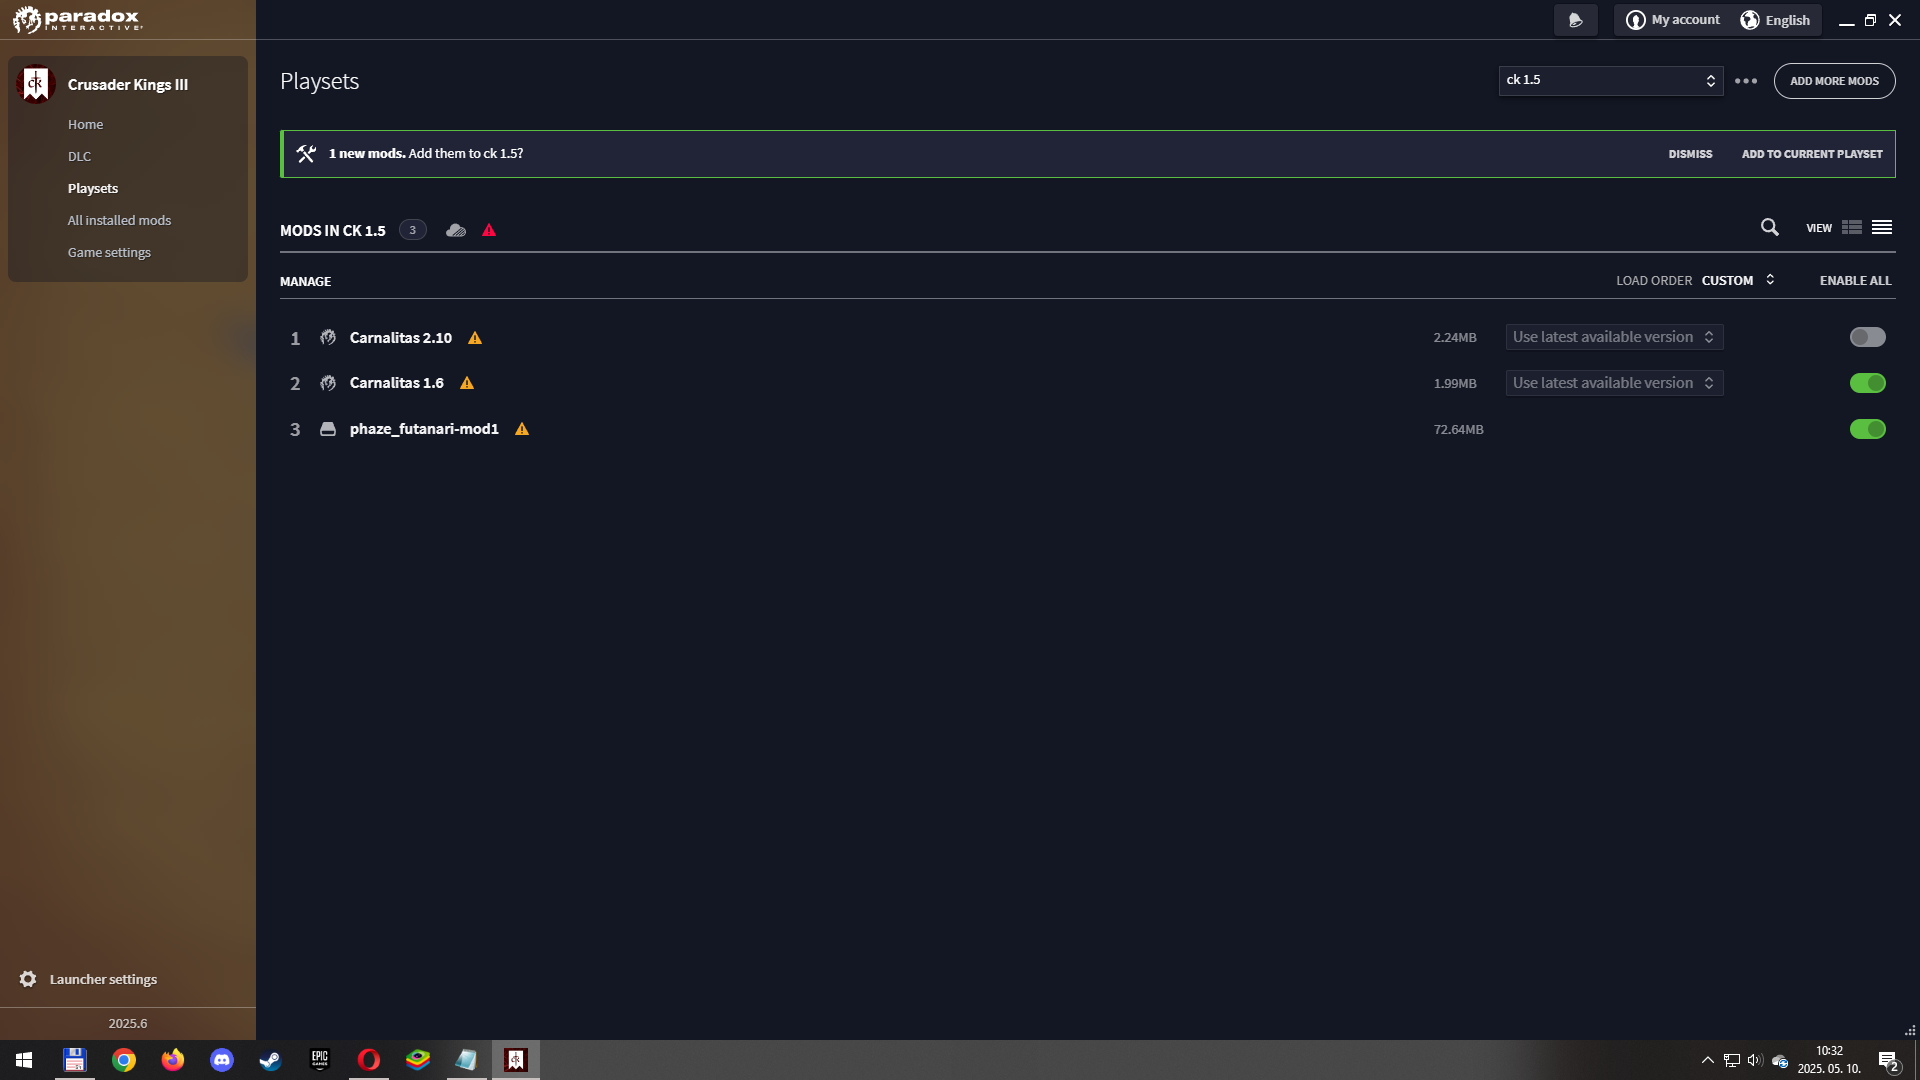Switch to detailed list view icon

1852,228
